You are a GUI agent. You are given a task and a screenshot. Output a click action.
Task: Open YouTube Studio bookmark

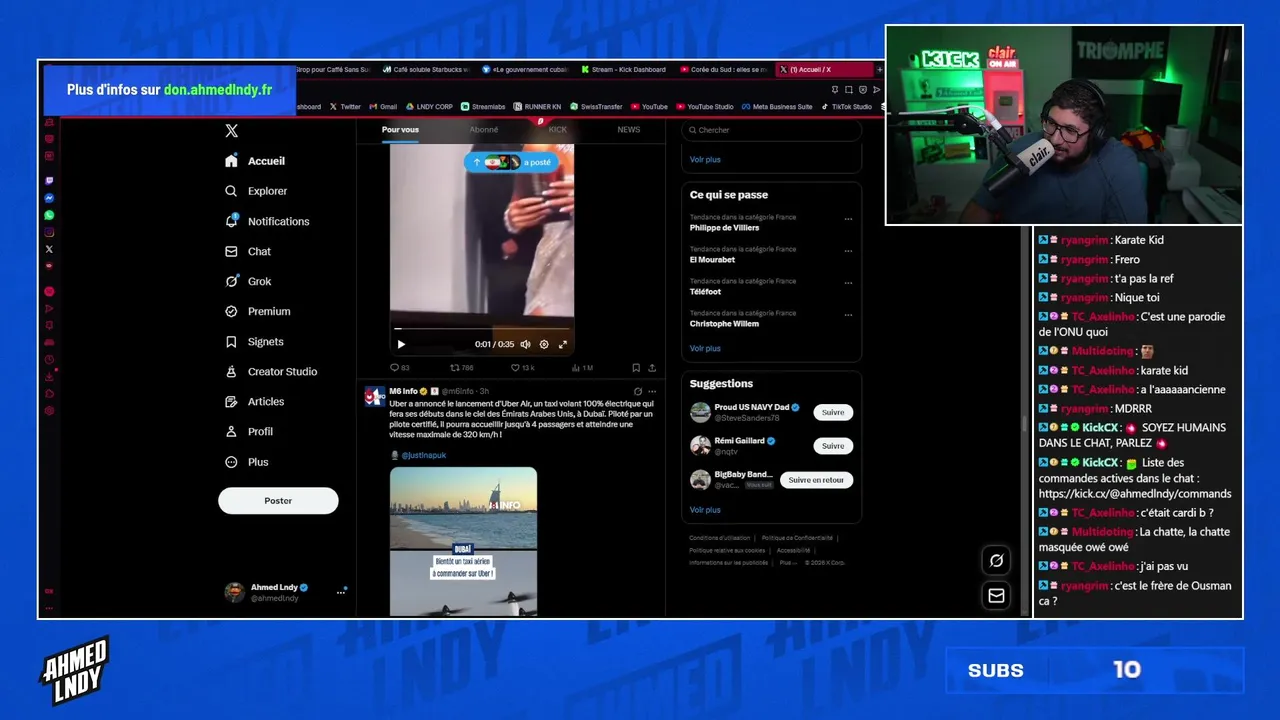705,107
